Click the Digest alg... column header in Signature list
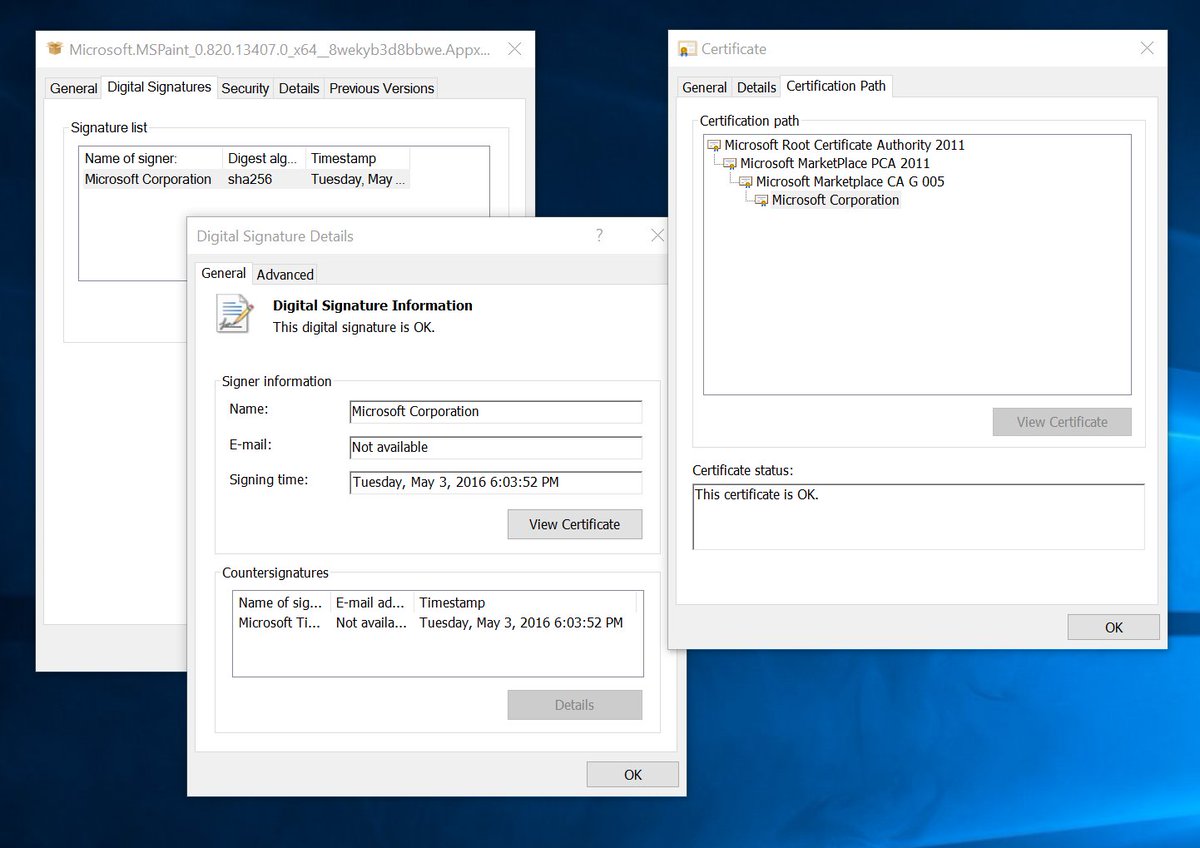This screenshot has width=1200, height=848. coord(264,158)
